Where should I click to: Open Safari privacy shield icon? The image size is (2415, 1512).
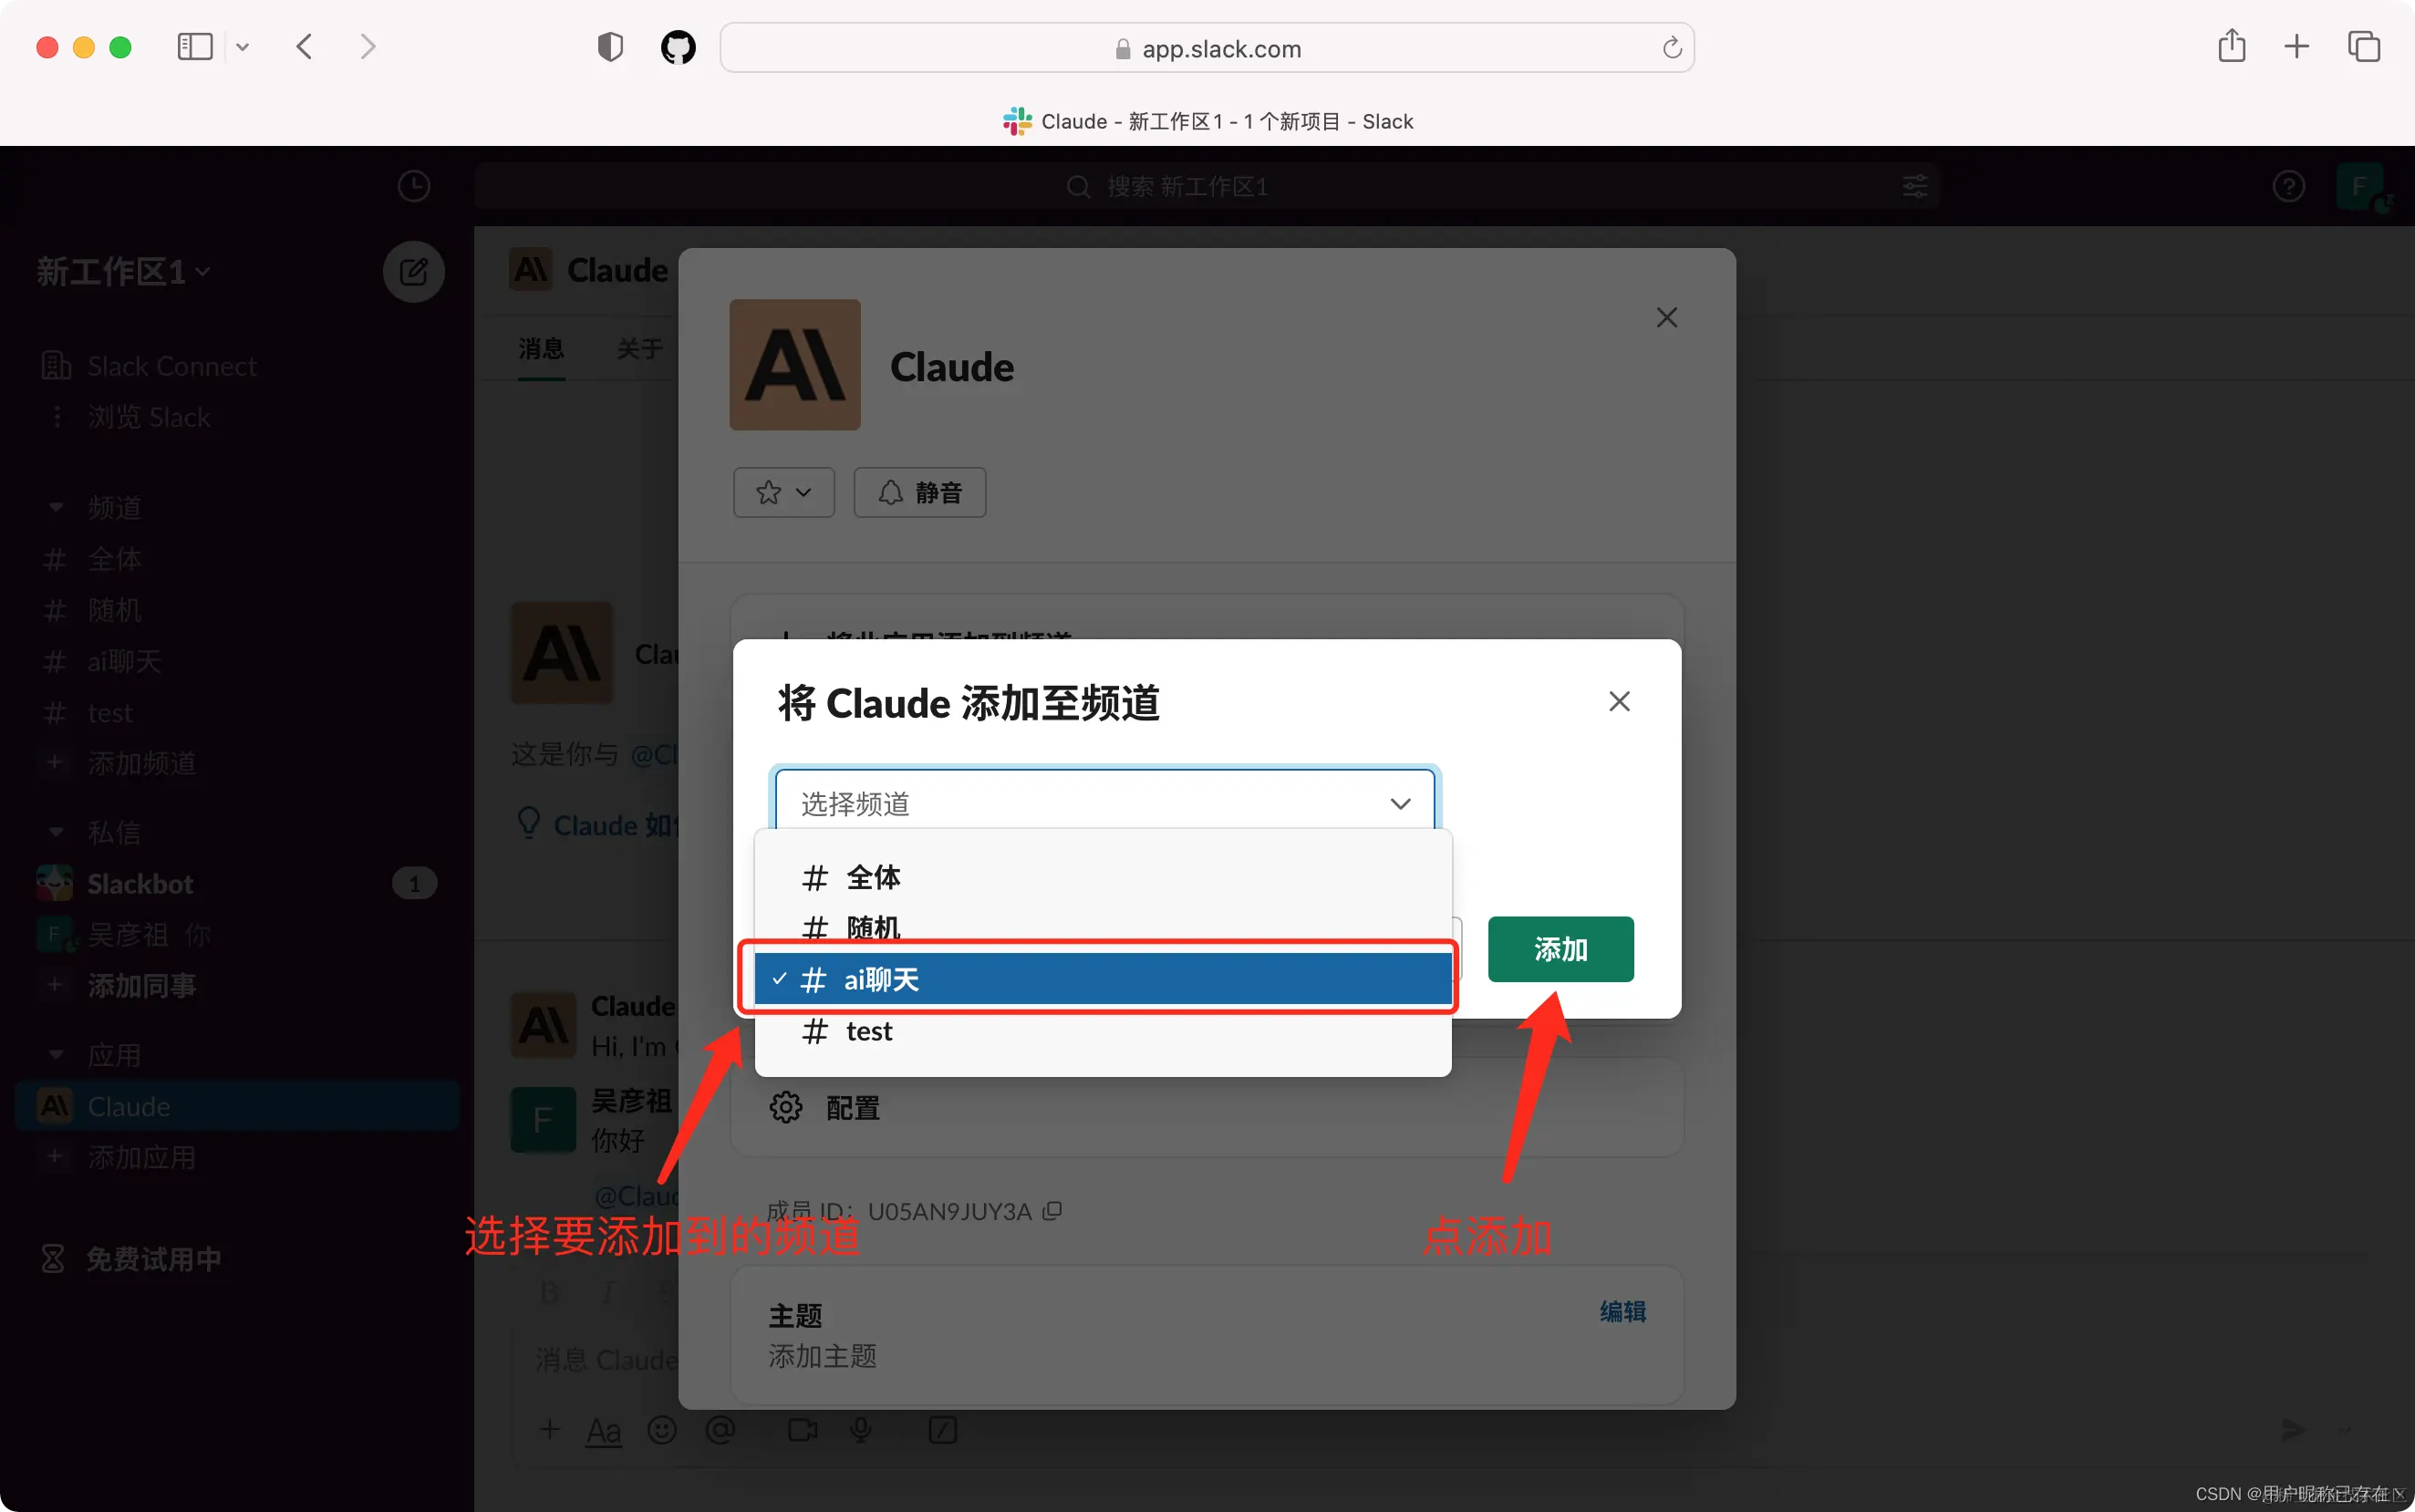point(610,47)
